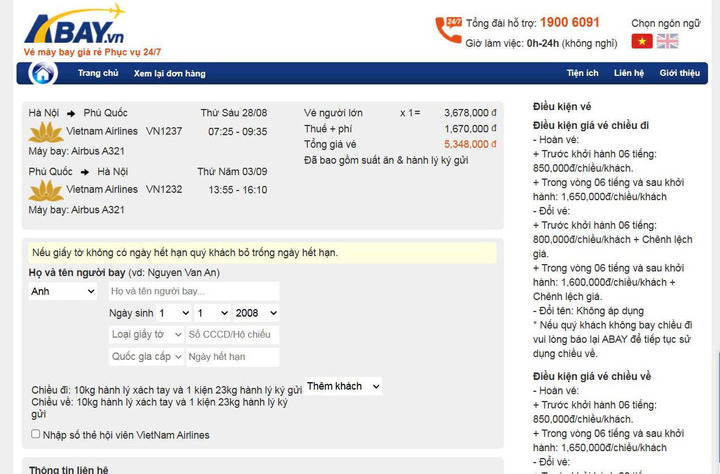Image resolution: width=720 pixels, height=474 pixels.
Task: Open the birth year 2008 dropdown
Action: (256, 313)
